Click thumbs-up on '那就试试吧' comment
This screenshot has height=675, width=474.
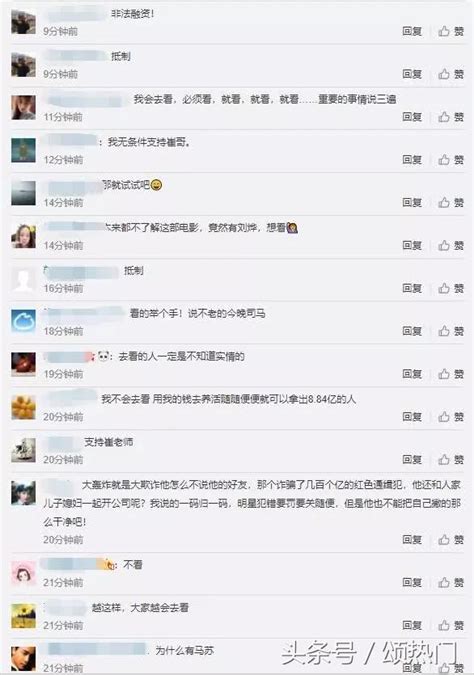click(451, 202)
